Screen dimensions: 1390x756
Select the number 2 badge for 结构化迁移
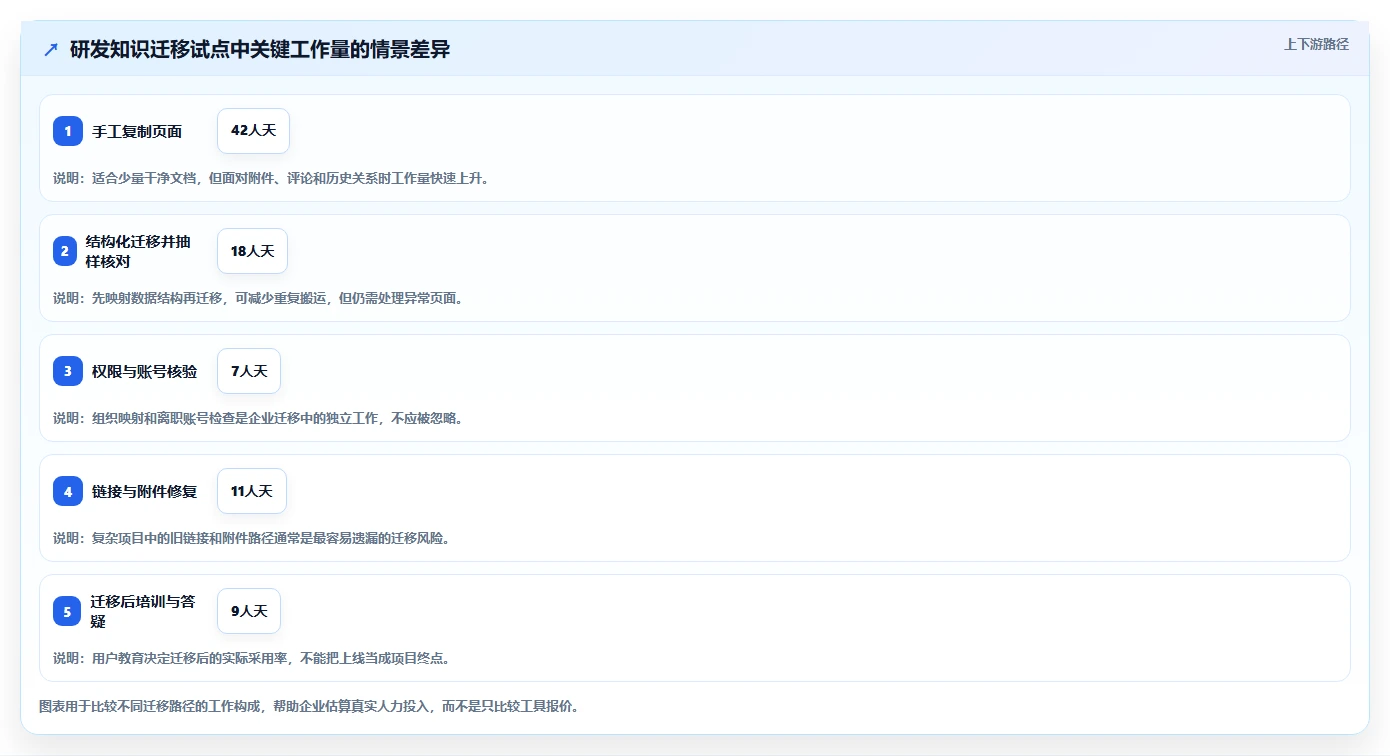coord(65,251)
